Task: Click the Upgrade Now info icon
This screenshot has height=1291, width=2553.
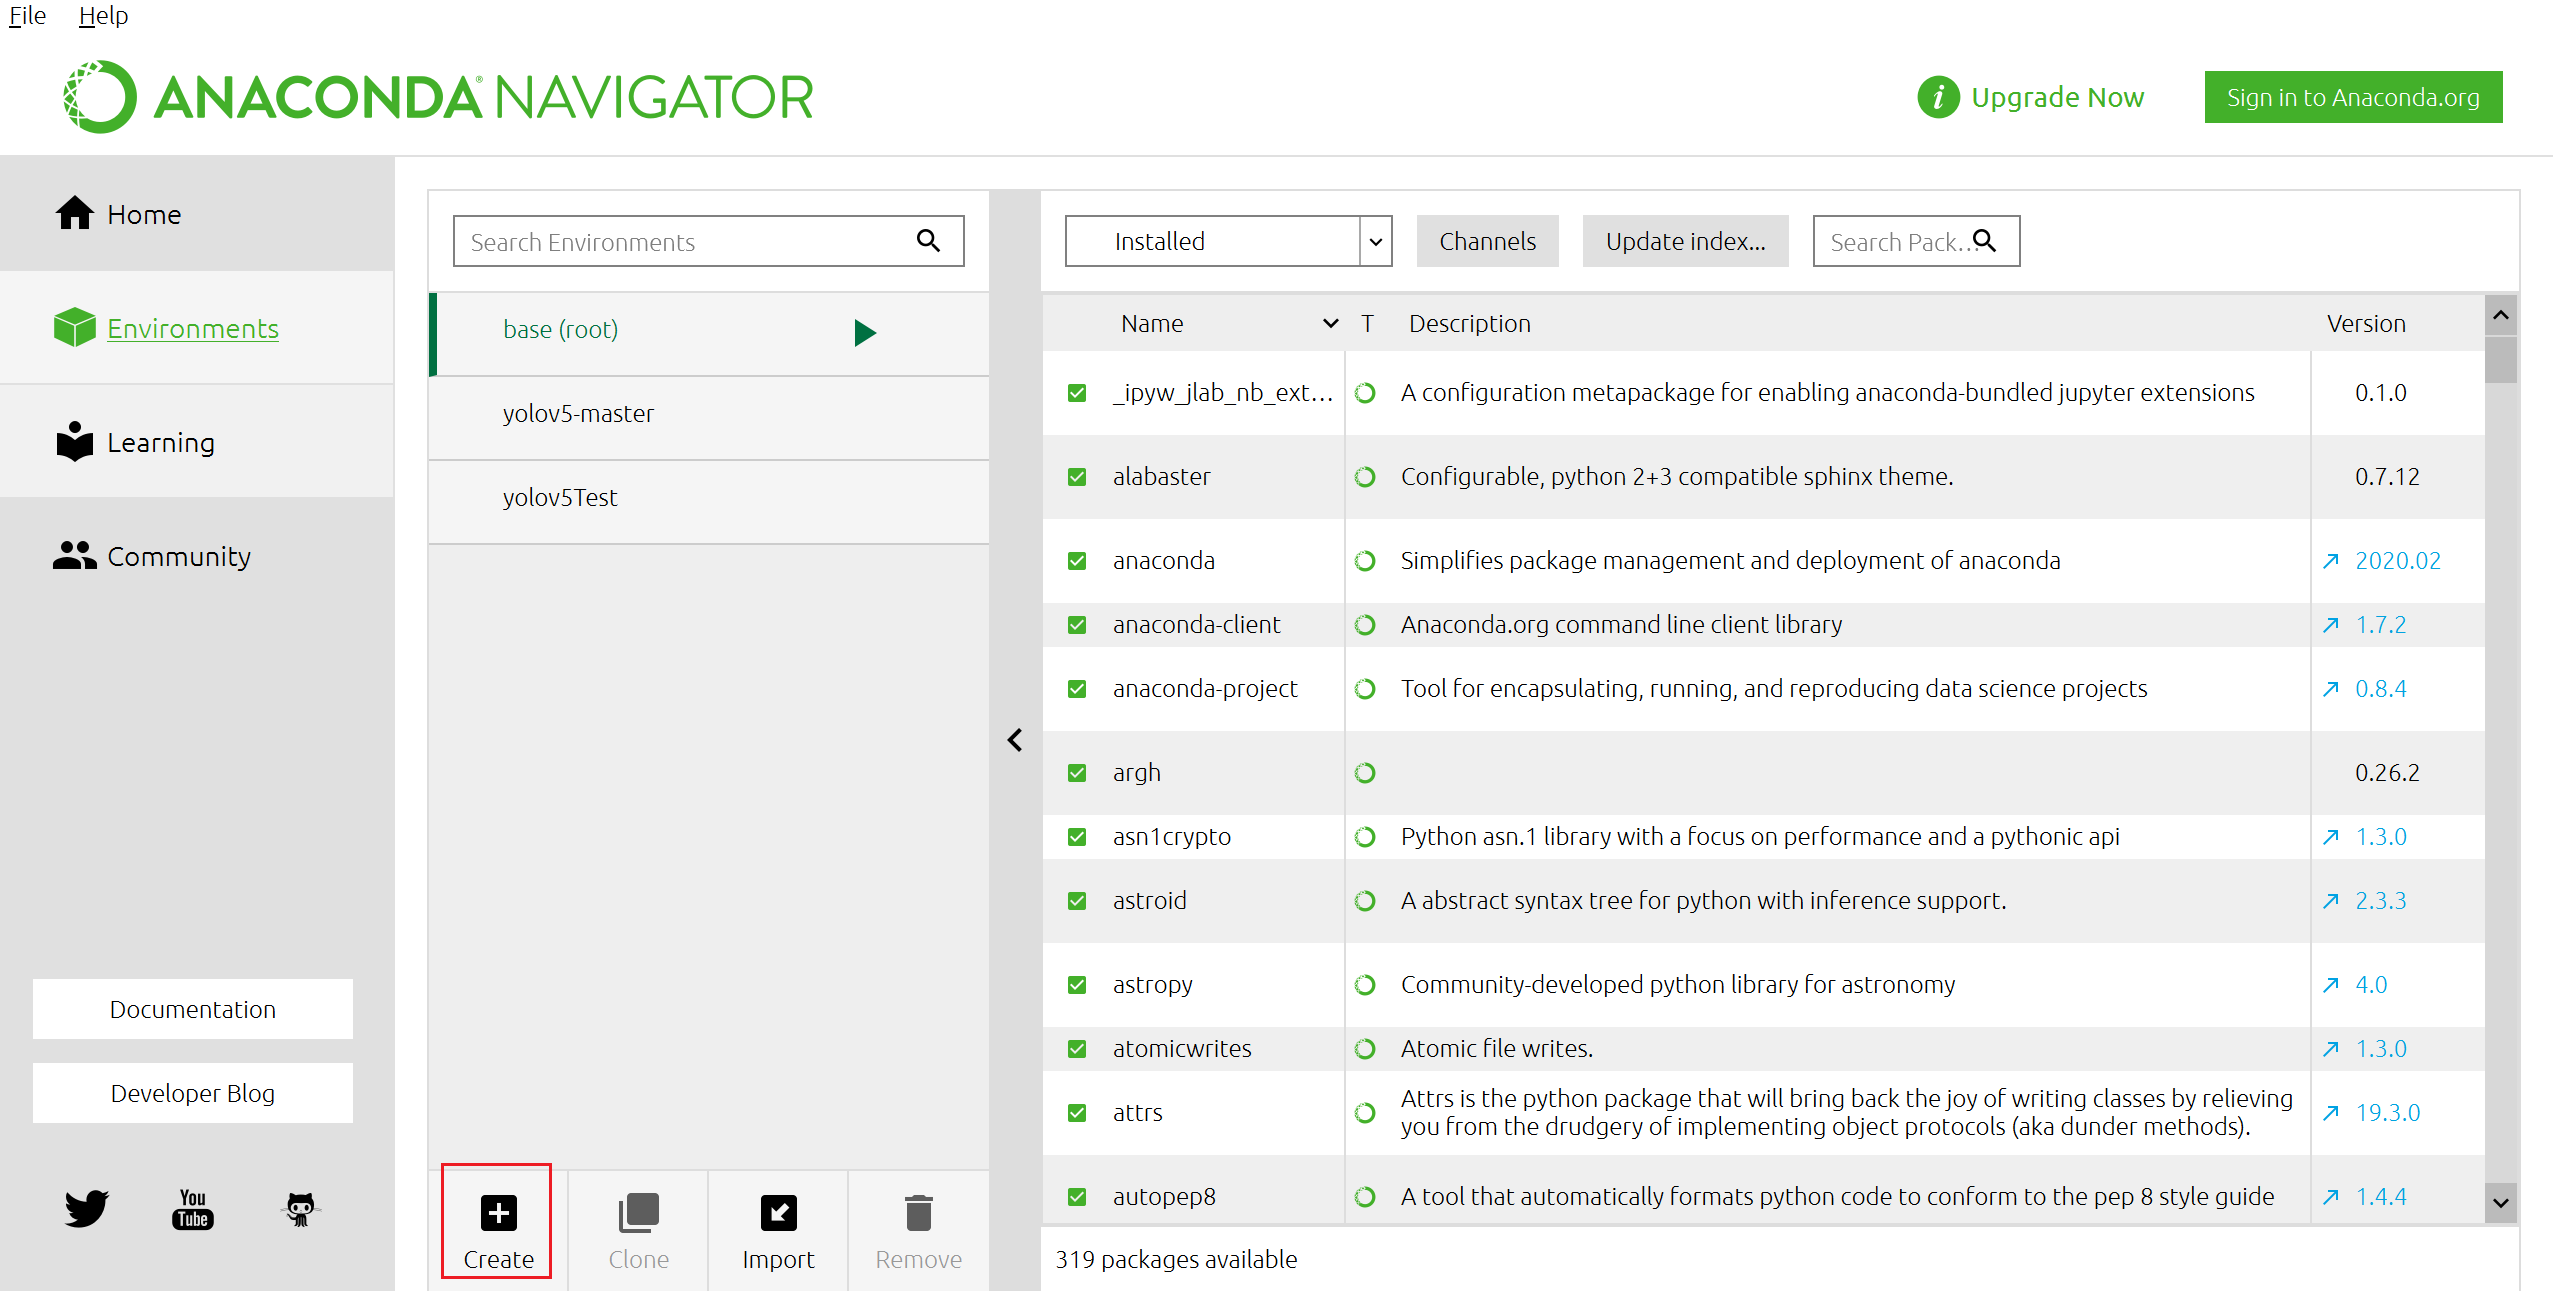Action: coord(1938,97)
